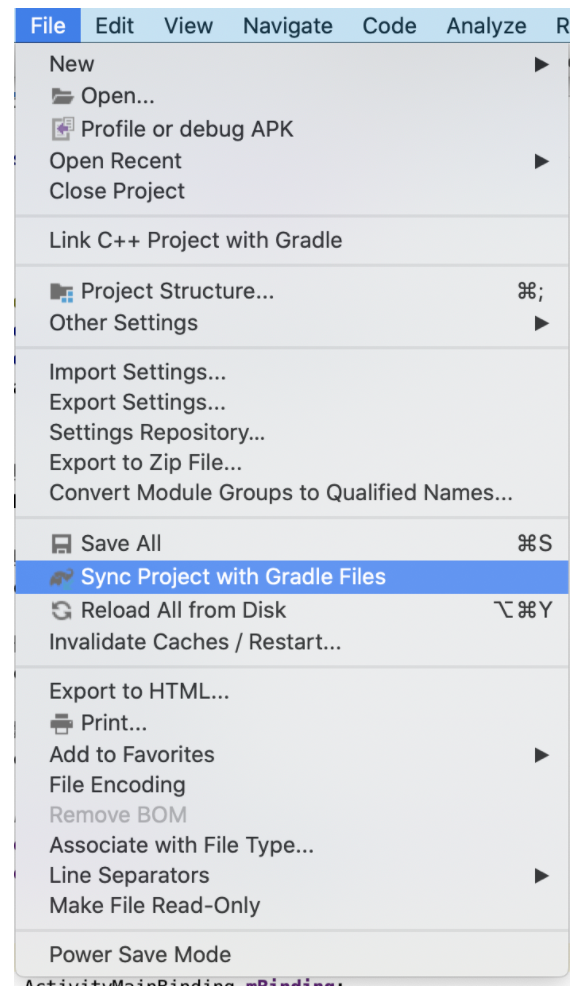Expand the Open Recent submenu arrow

tap(541, 161)
